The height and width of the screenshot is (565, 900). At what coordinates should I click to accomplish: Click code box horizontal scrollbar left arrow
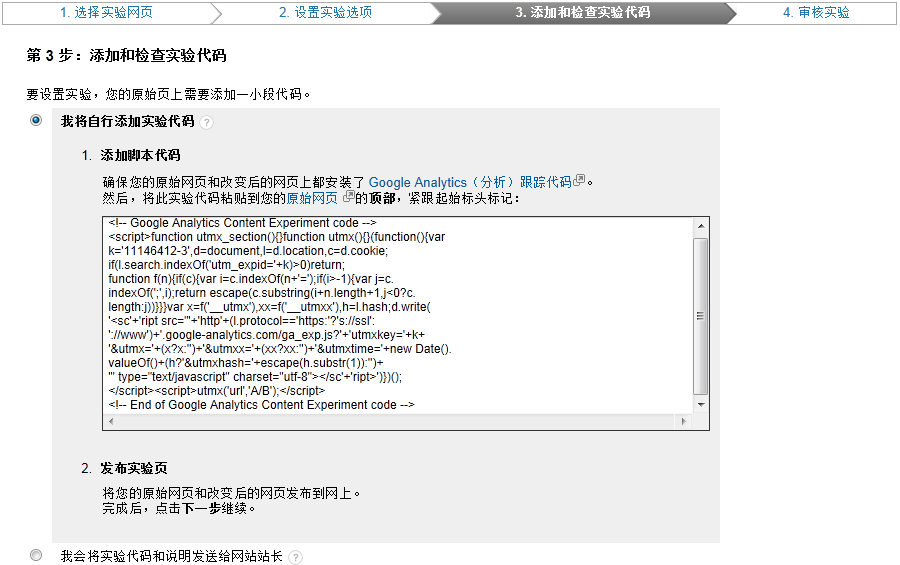[110, 421]
